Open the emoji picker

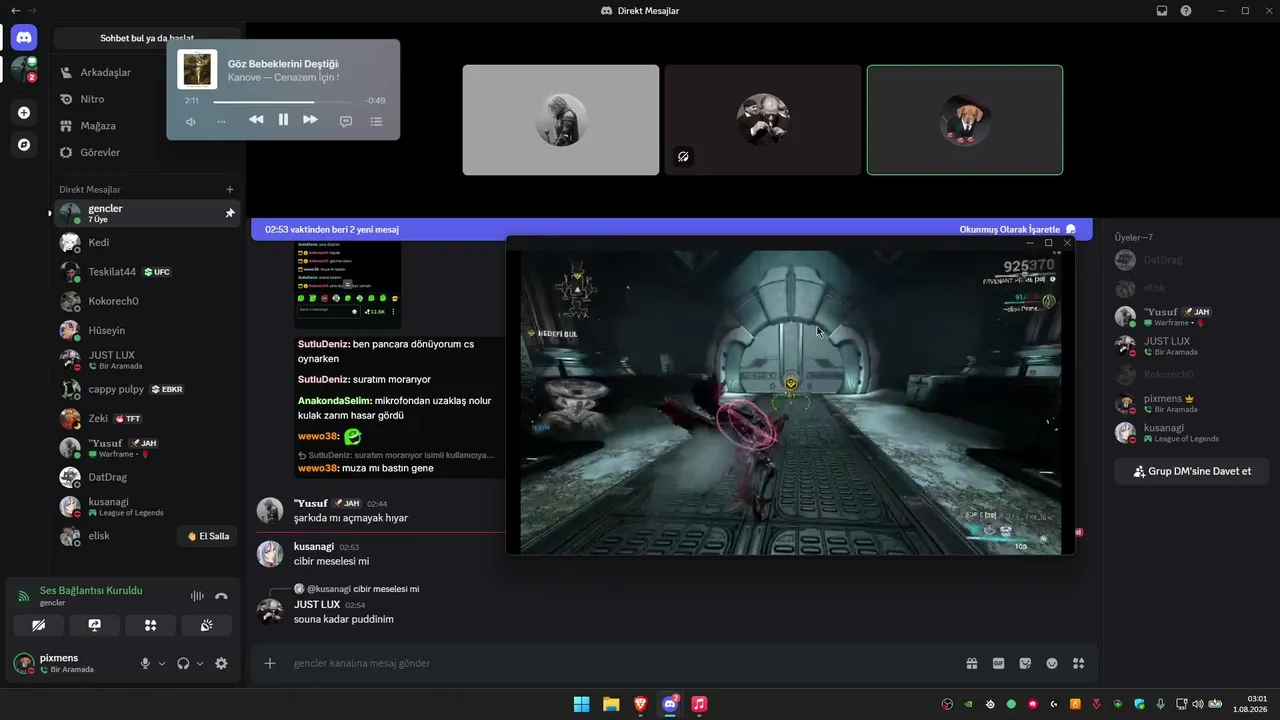[x=1052, y=663]
